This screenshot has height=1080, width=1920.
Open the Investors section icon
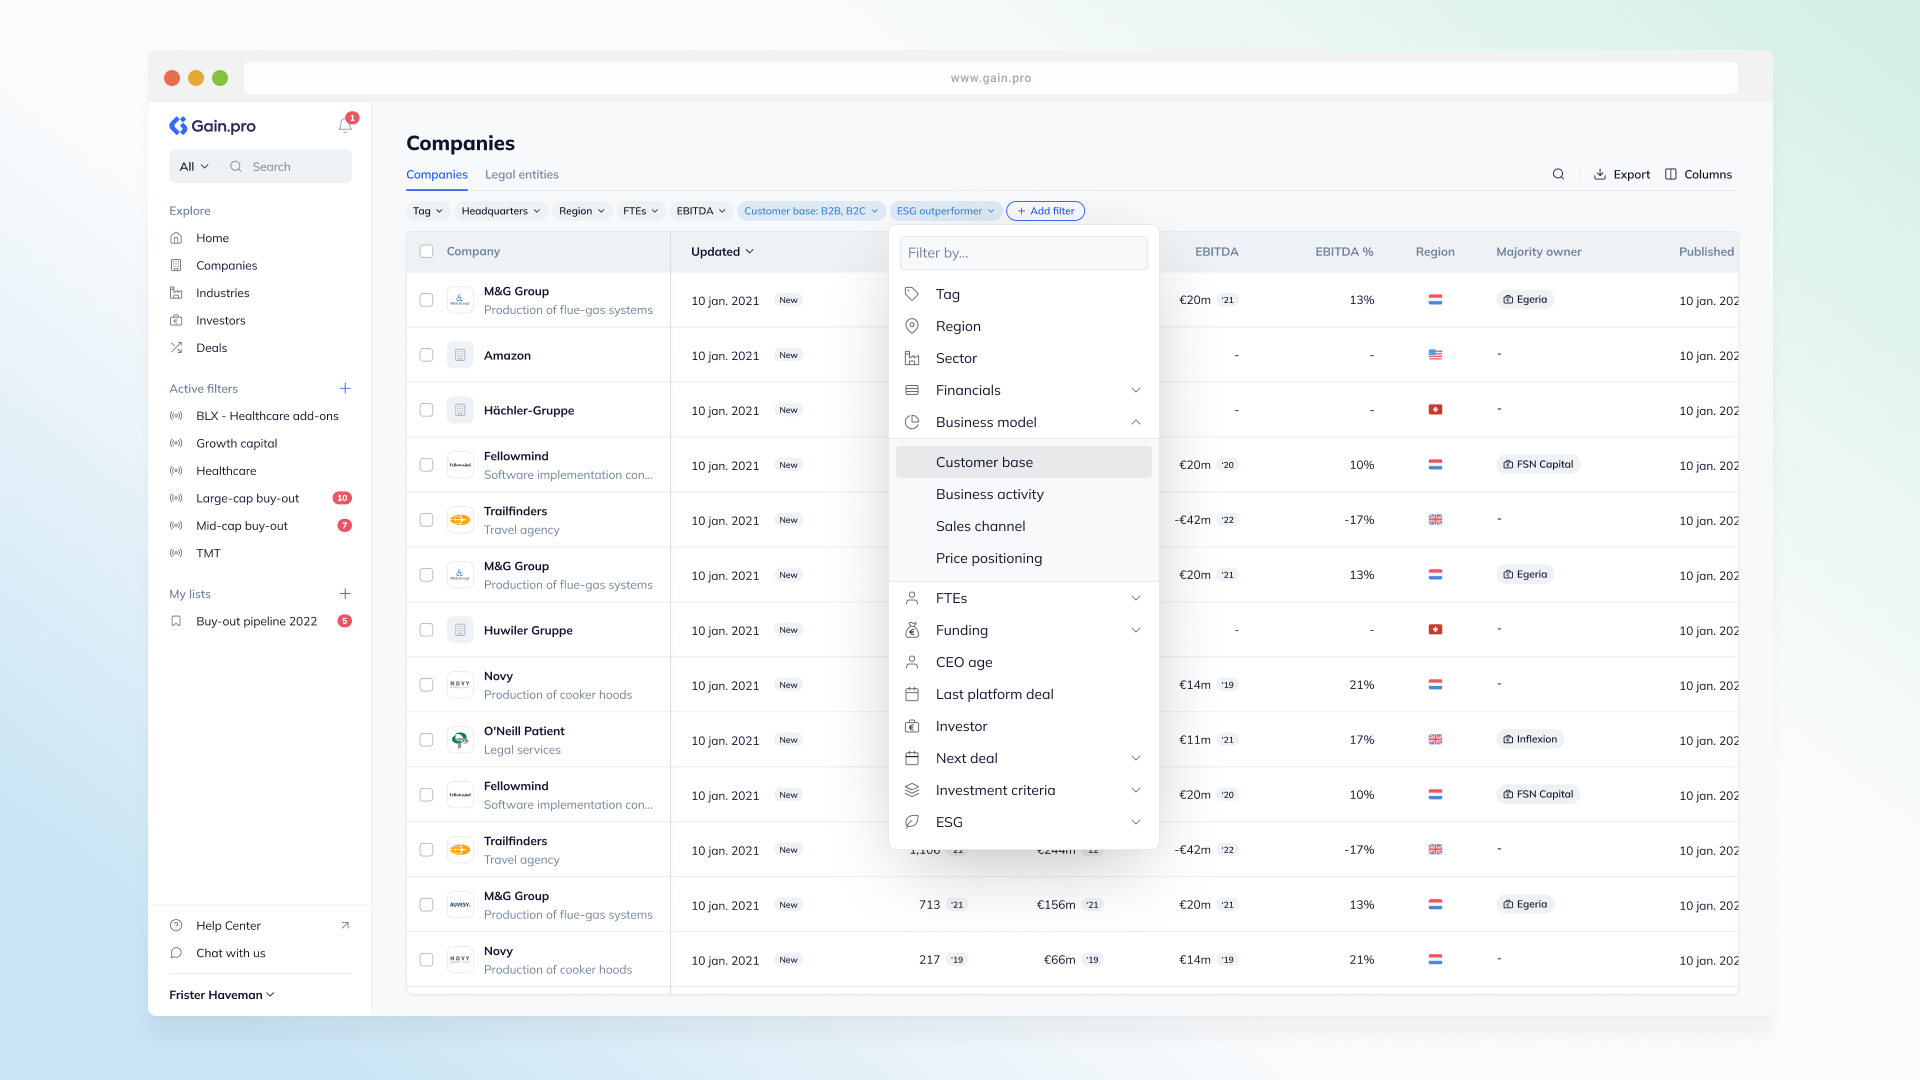[177, 320]
